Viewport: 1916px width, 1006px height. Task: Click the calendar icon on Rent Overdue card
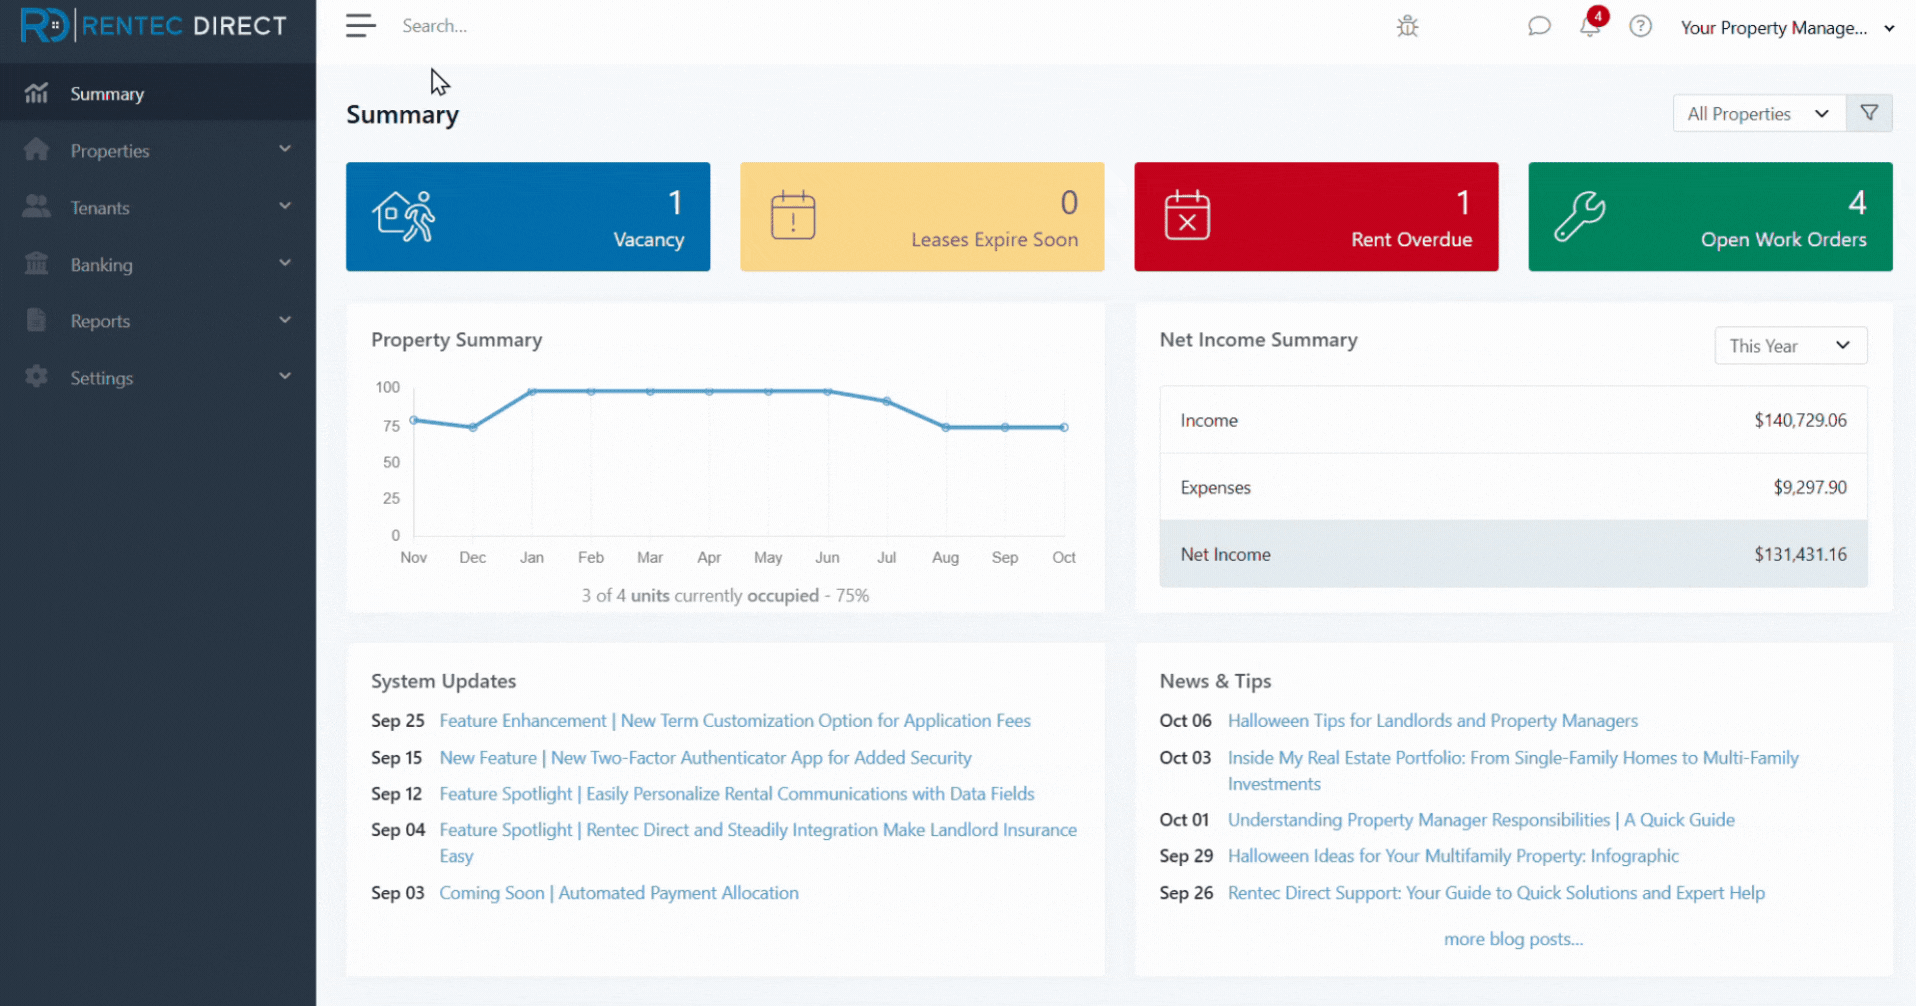click(x=1187, y=216)
